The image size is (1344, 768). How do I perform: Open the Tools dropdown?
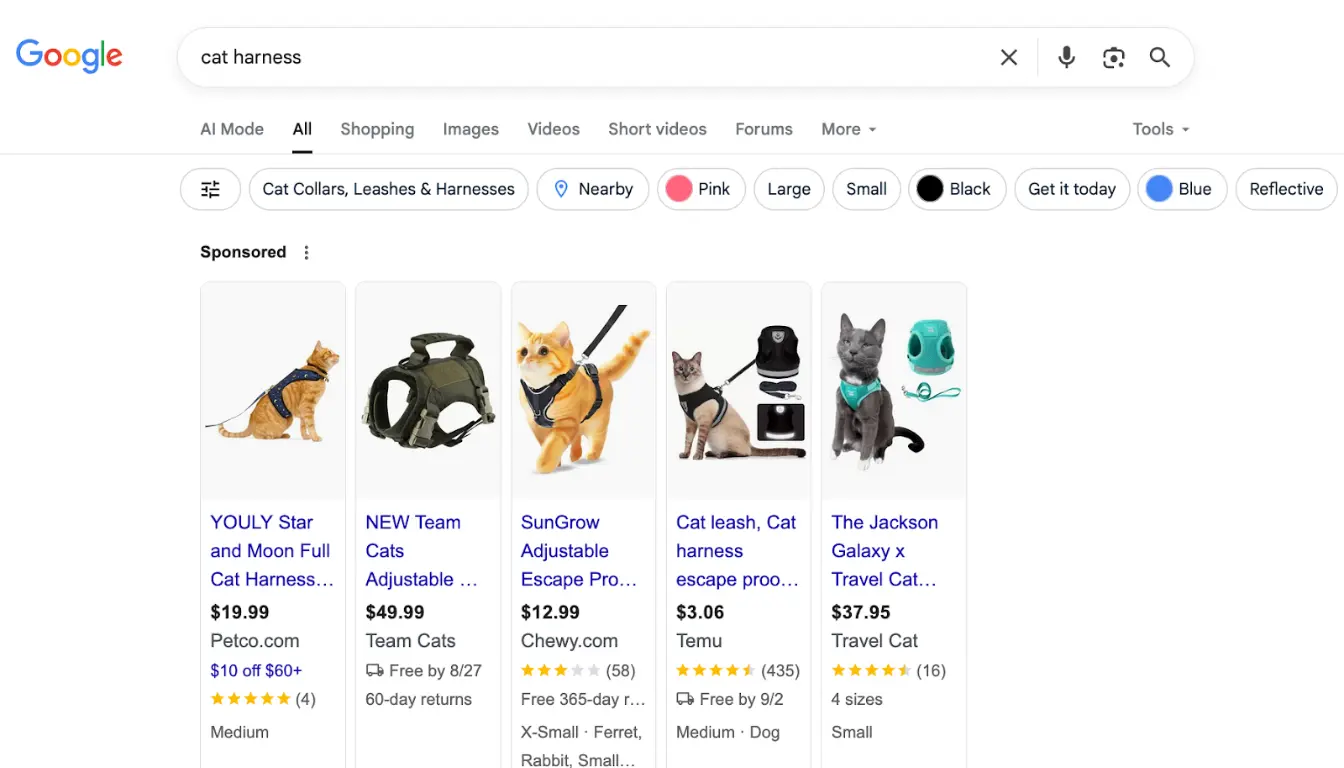pyautogui.click(x=1159, y=129)
